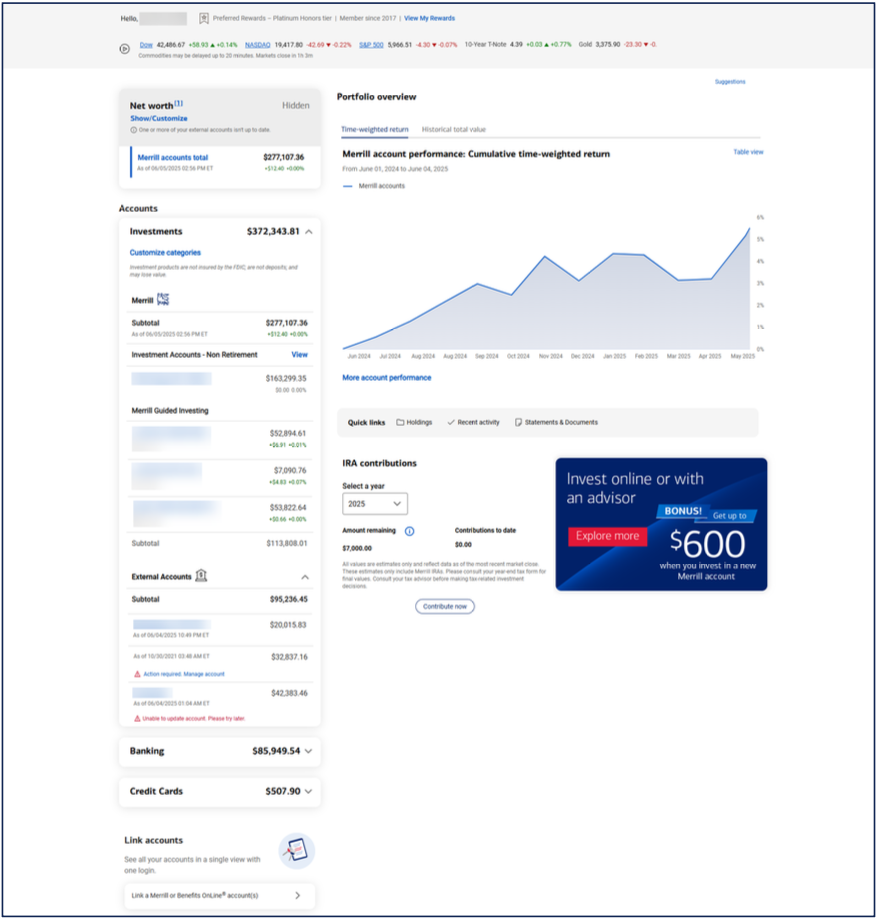This screenshot has height=919, width=878.
Task: Select the Time-weighted return tab
Action: [x=375, y=130]
